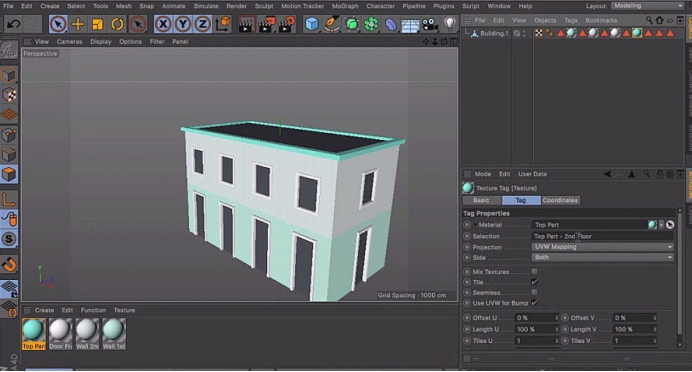This screenshot has width=692, height=372.
Task: Click the Light bulb icon
Action: 449,23
